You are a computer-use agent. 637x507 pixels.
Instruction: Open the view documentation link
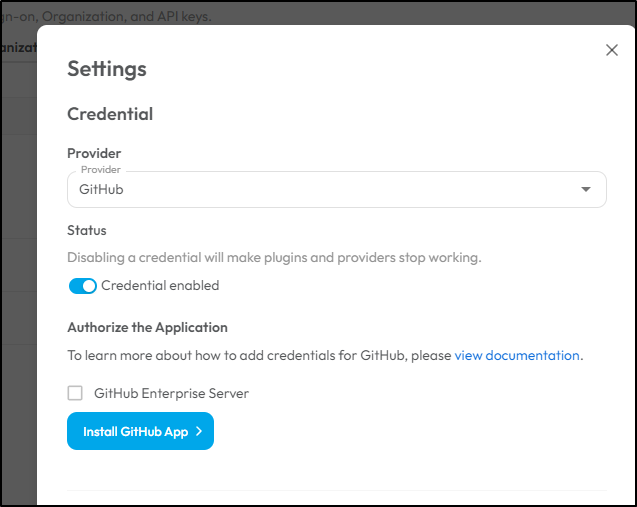pos(517,355)
